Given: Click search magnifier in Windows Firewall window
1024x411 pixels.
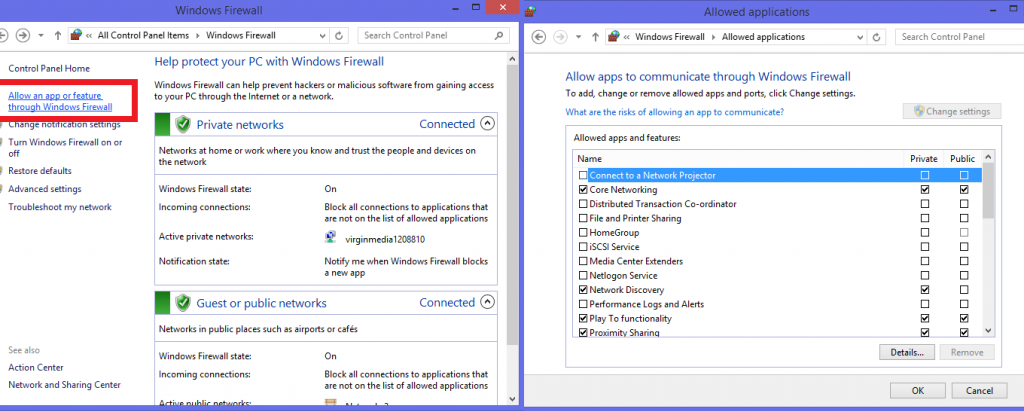Looking at the screenshot, I should pyautogui.click(x=499, y=35).
